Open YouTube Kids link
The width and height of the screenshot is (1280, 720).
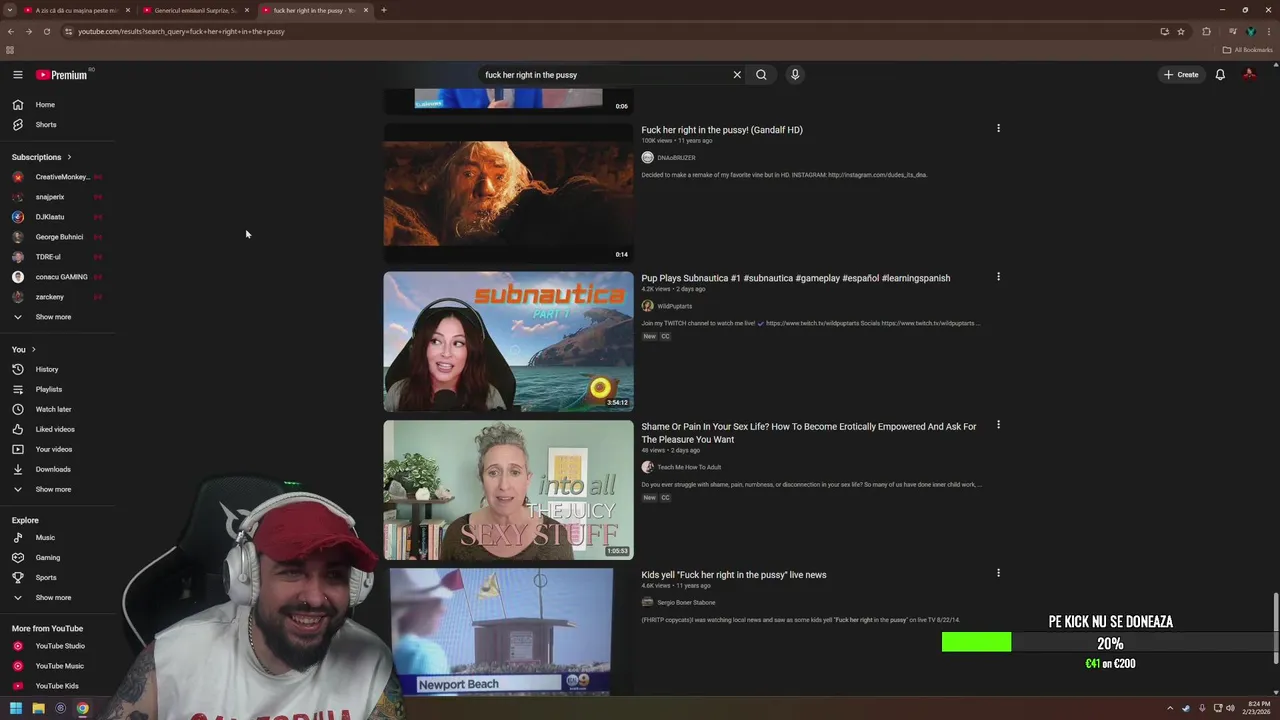pos(58,686)
